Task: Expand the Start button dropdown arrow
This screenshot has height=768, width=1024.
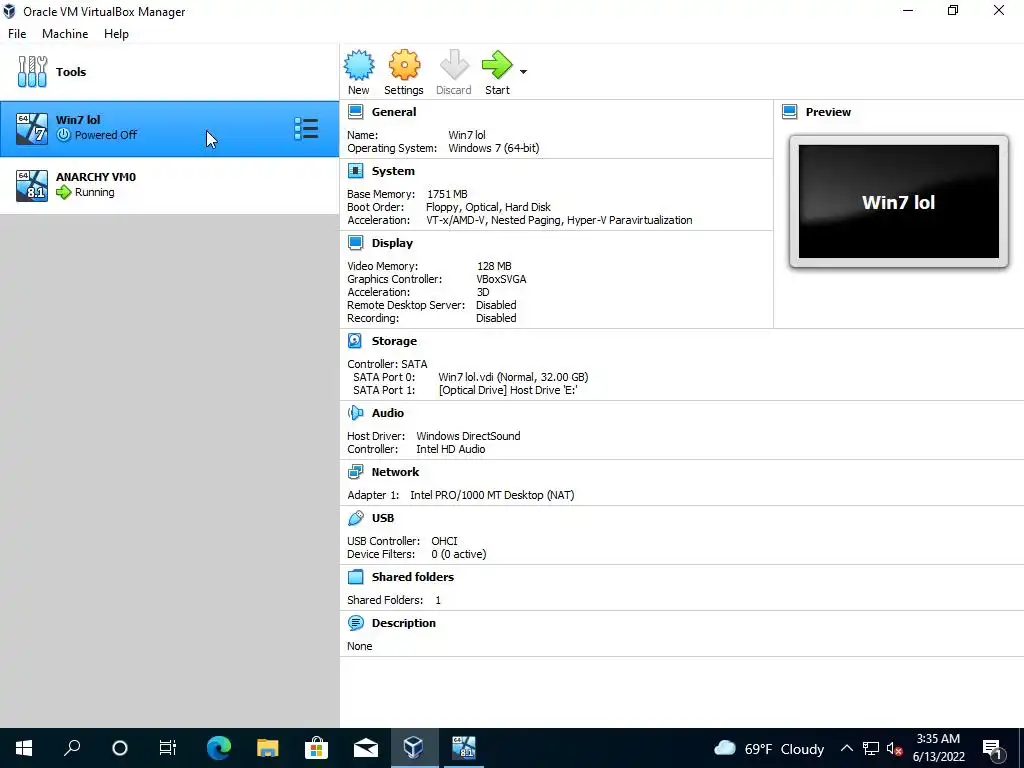Action: pyautogui.click(x=523, y=72)
